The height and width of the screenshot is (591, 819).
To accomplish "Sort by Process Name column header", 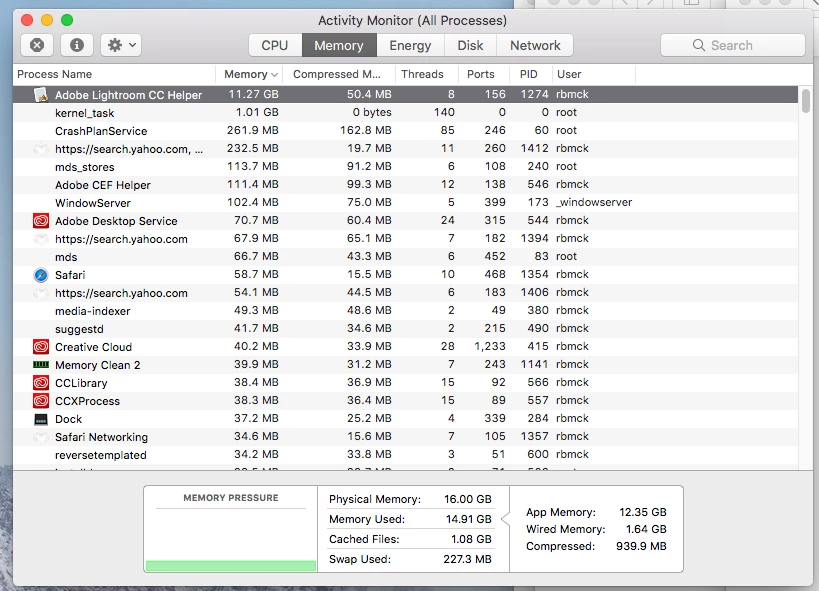I will pyautogui.click(x=114, y=74).
